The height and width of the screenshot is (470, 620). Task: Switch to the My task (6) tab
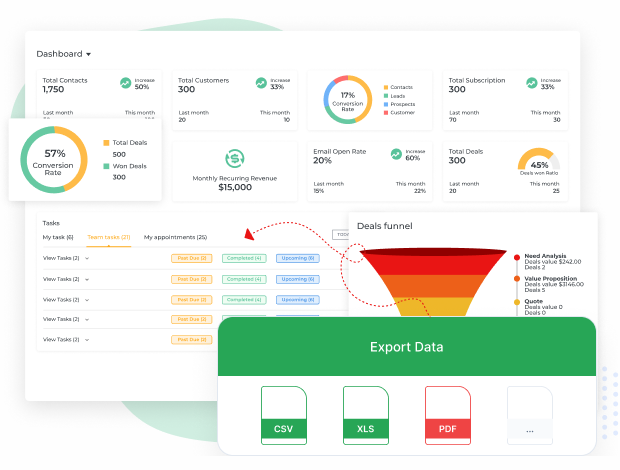pos(58,237)
